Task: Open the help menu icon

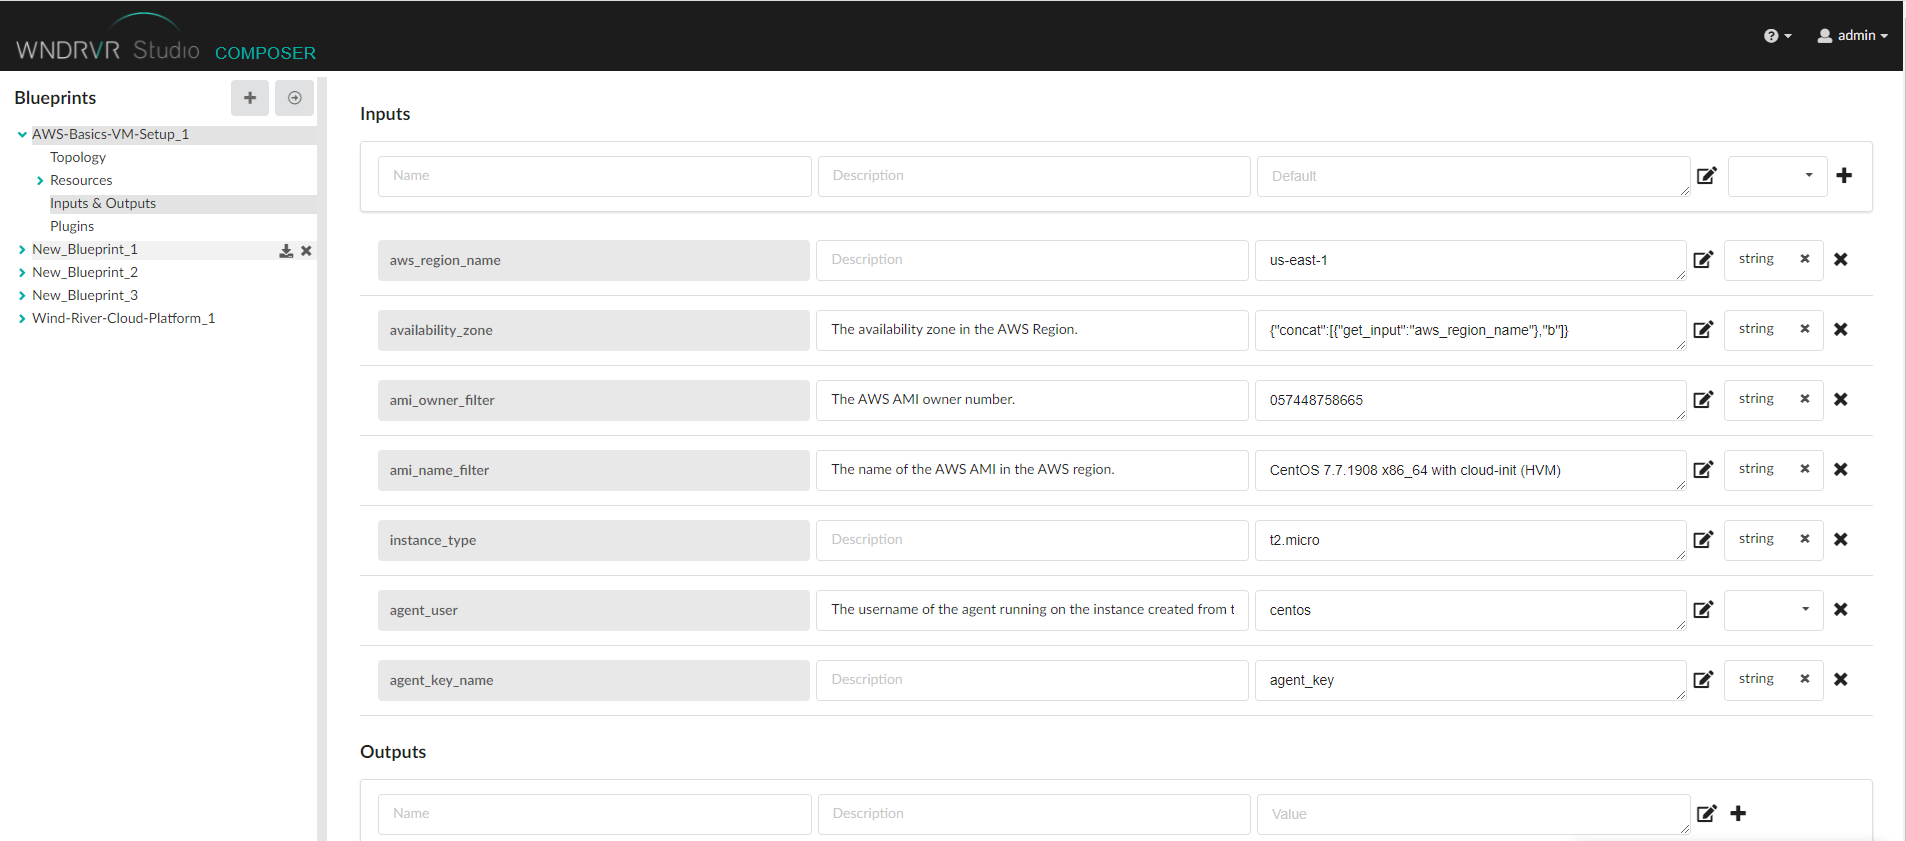Action: (1777, 36)
